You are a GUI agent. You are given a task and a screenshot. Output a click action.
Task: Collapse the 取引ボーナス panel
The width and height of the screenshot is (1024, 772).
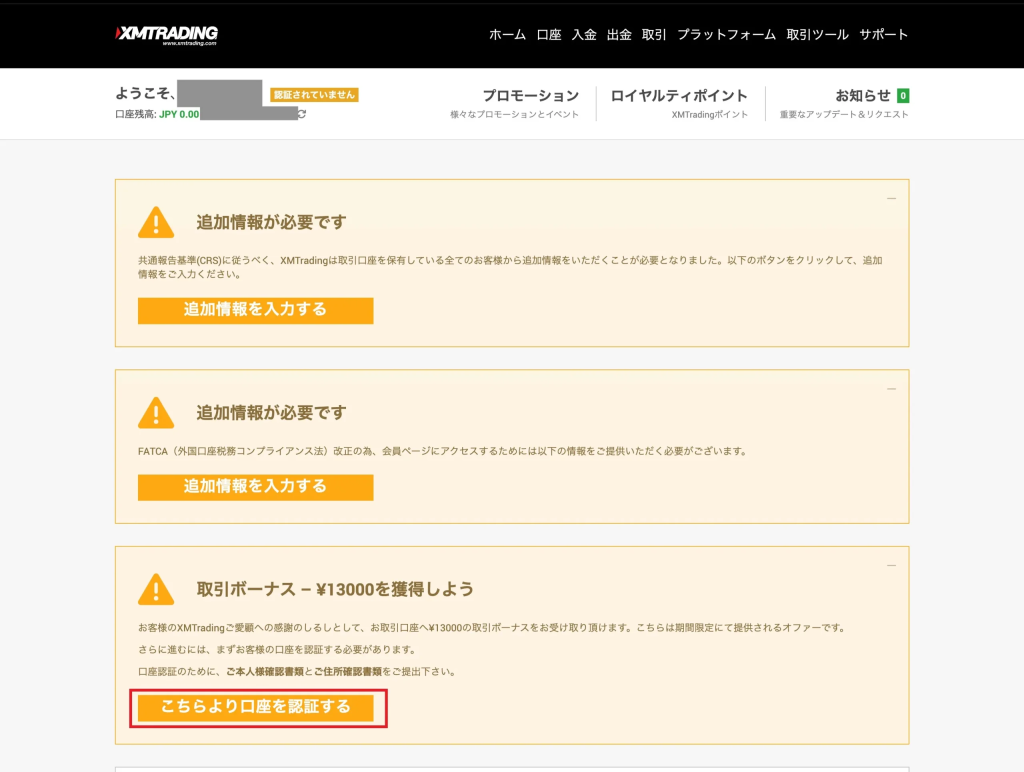891,566
